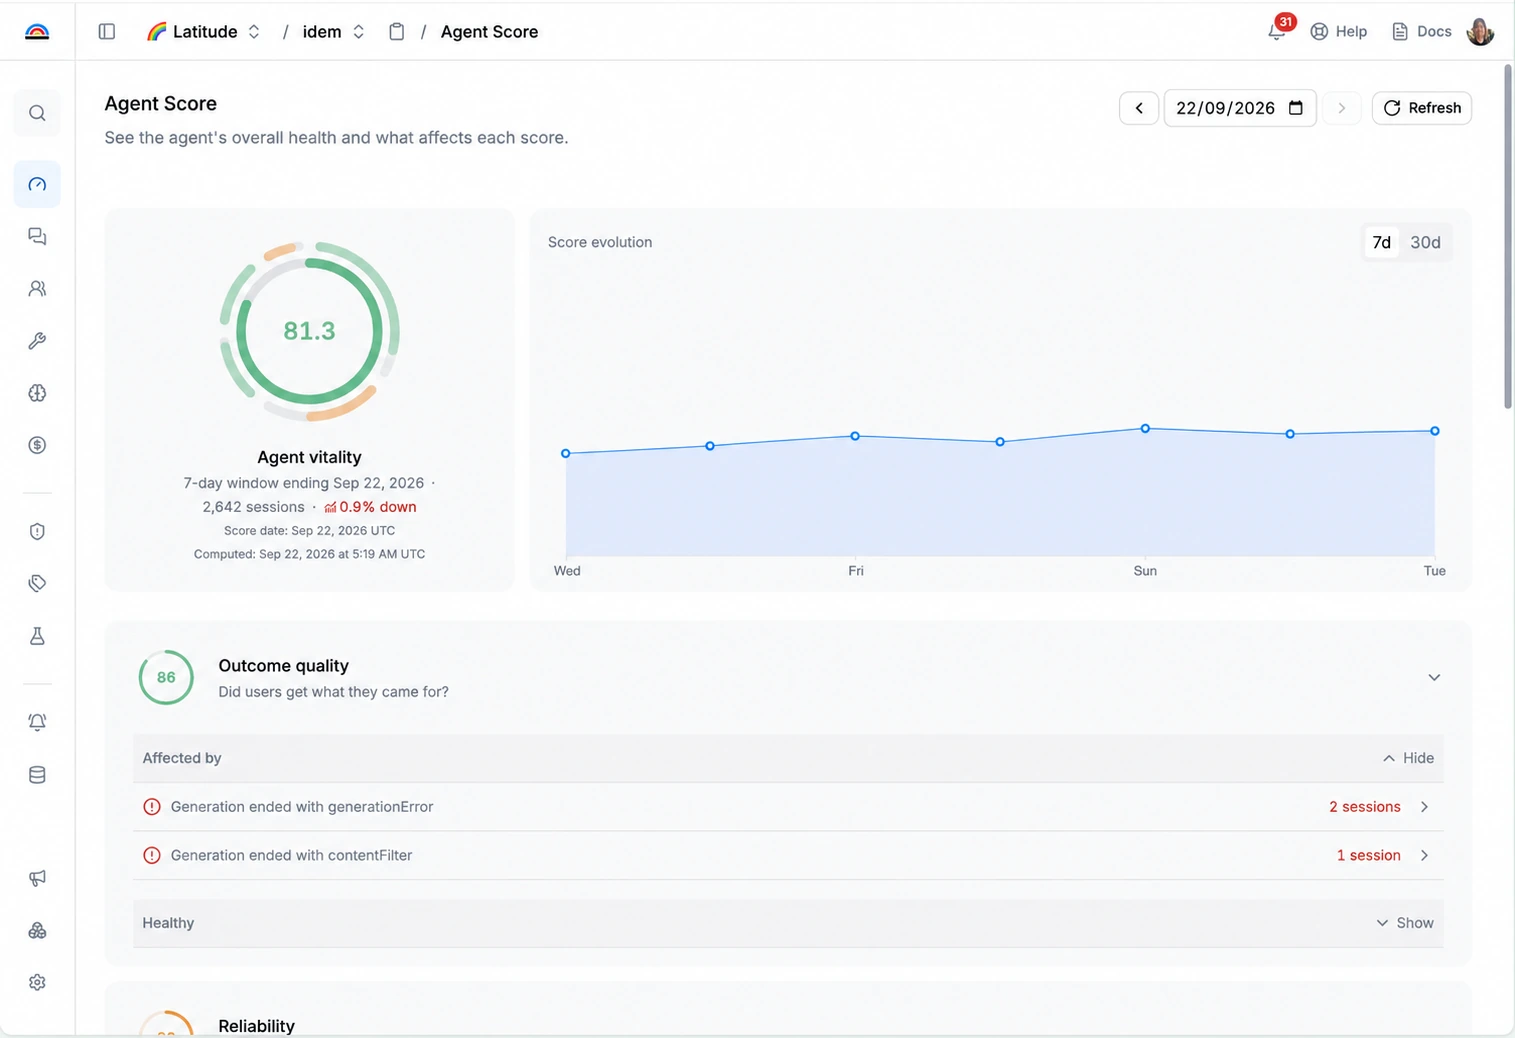Toggle the sidebar panel icon
1515x1038 pixels.
pyautogui.click(x=107, y=32)
